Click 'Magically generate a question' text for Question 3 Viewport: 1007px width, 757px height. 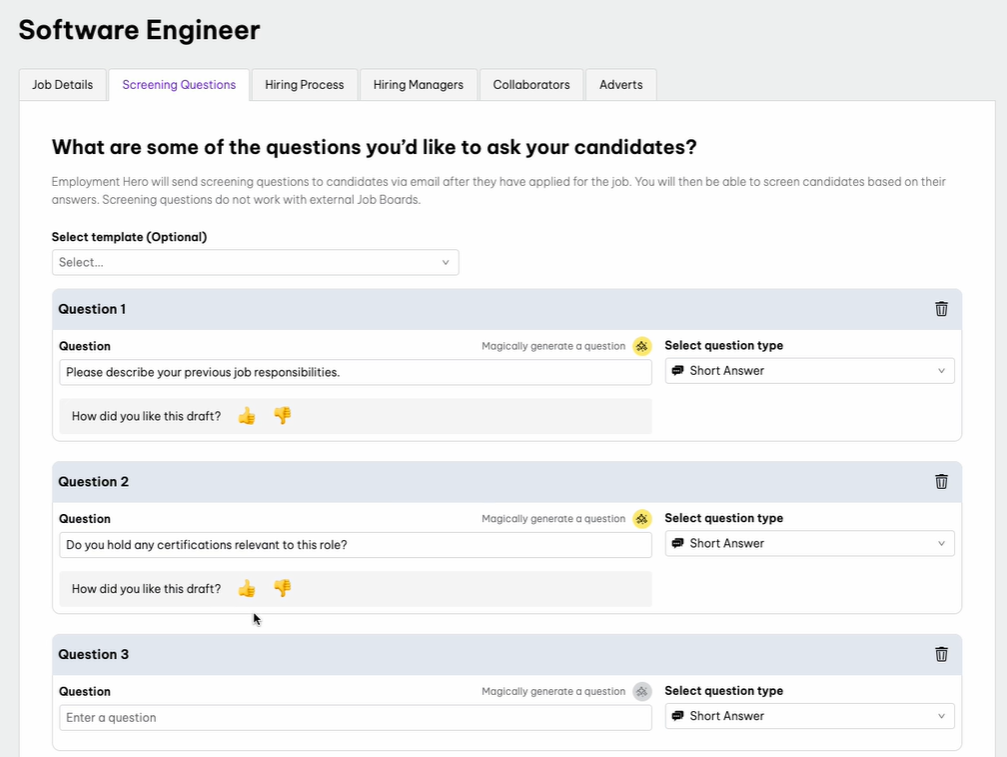554,692
